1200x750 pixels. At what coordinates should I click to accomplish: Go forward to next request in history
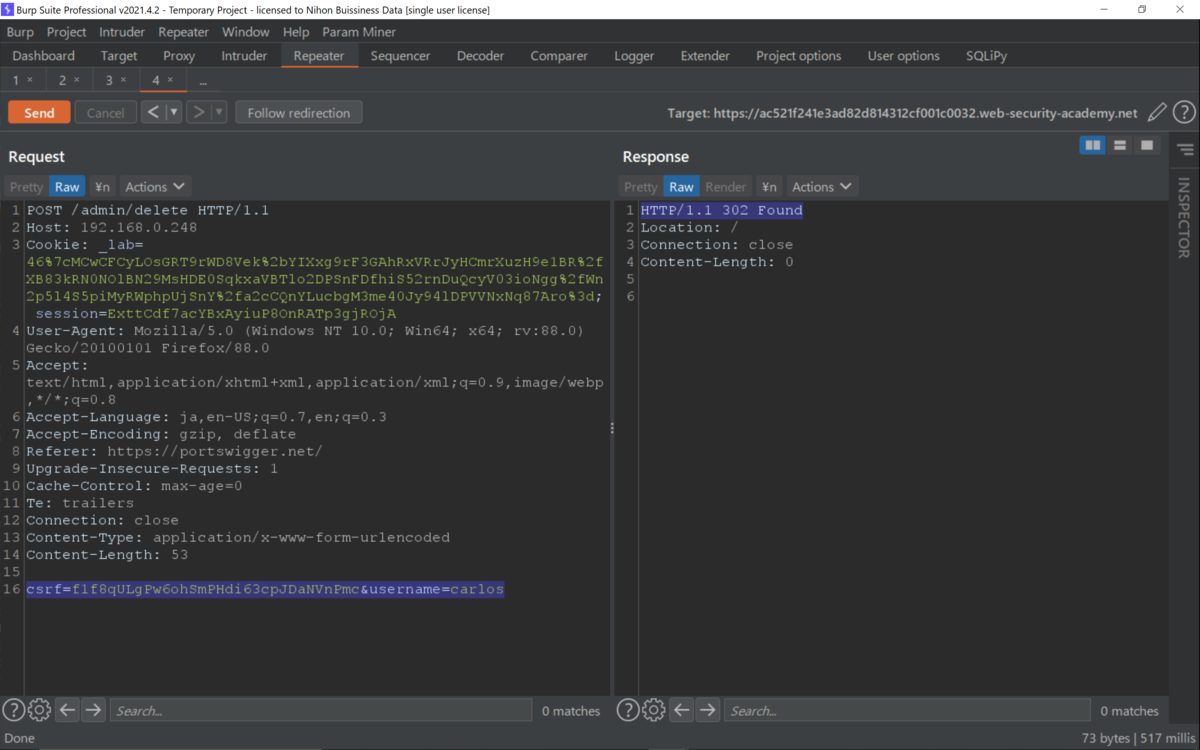[198, 112]
